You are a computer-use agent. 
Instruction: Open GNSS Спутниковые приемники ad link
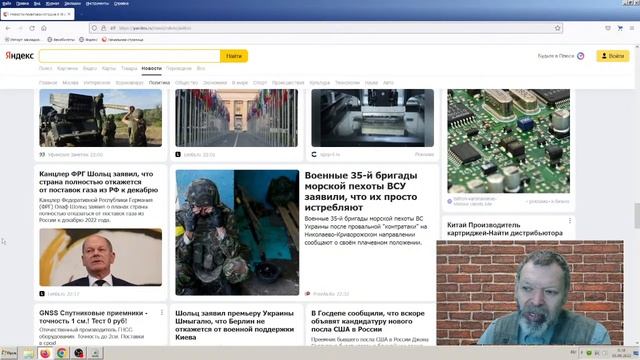pyautogui.click(x=93, y=317)
